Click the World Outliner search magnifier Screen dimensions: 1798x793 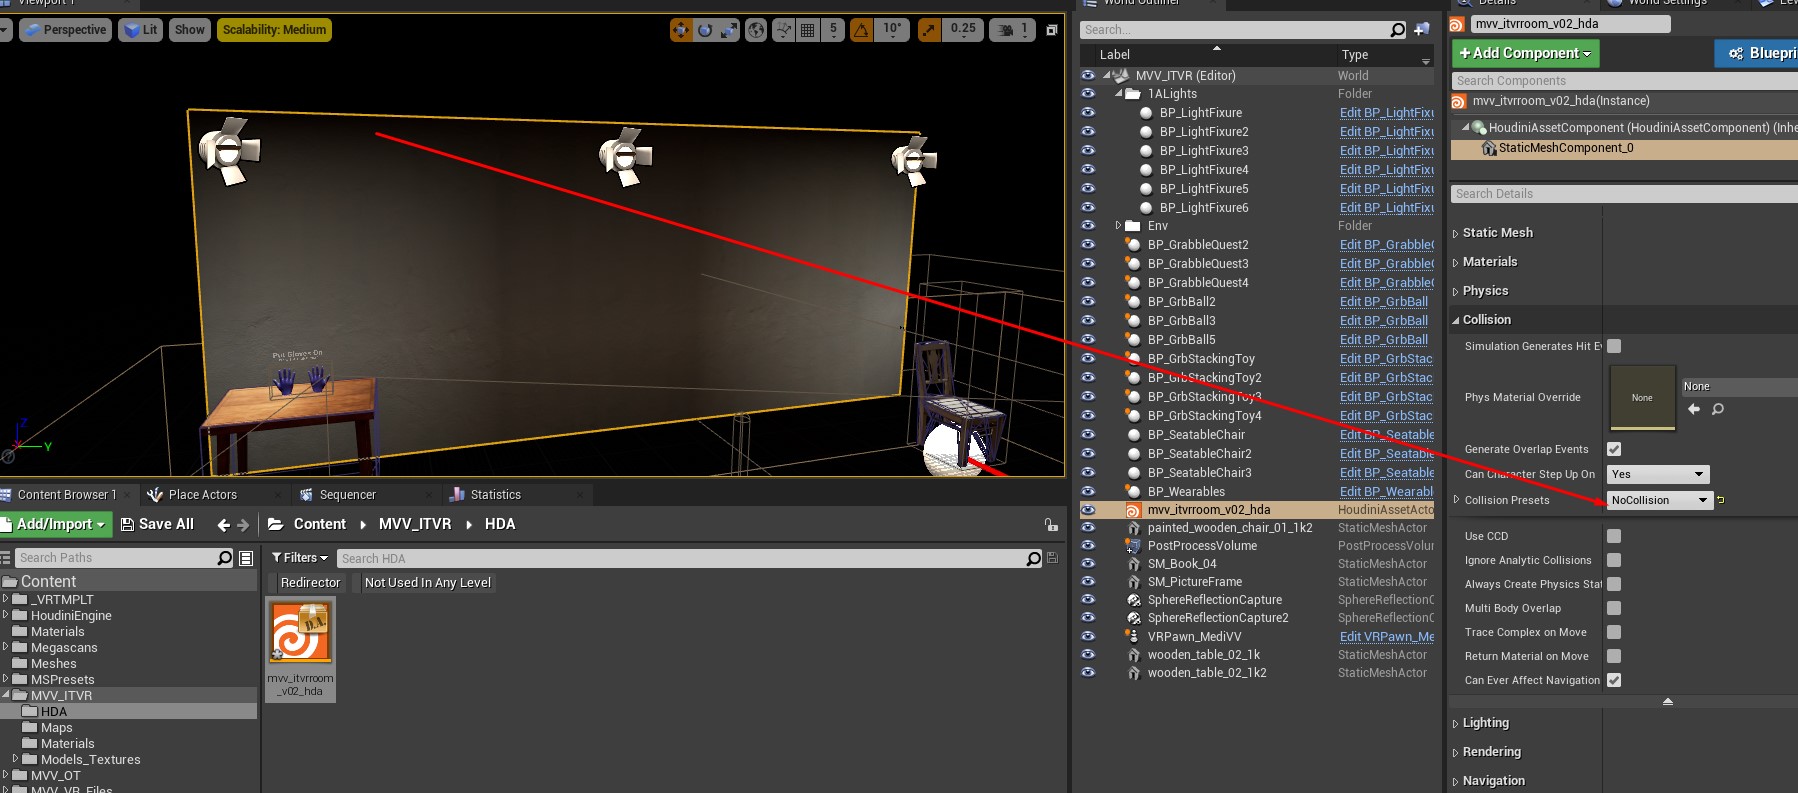[x=1398, y=30]
